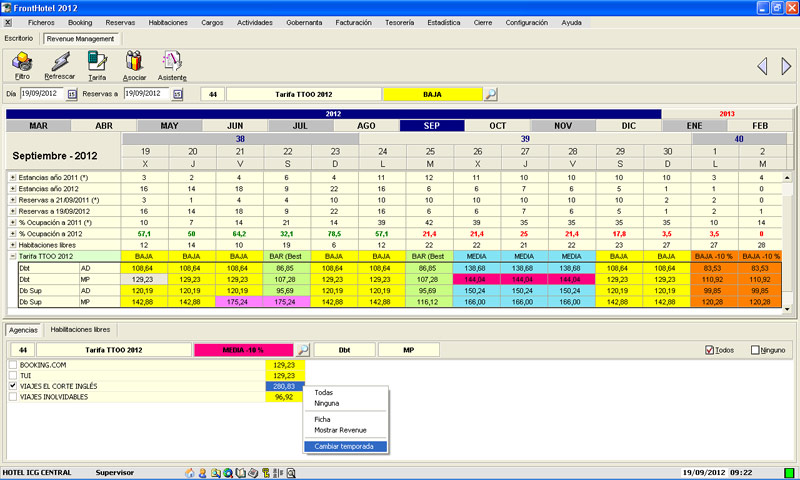This screenshot has height=480, width=800.
Task: Click the Asociar toolbar icon
Action: pyautogui.click(x=134, y=64)
